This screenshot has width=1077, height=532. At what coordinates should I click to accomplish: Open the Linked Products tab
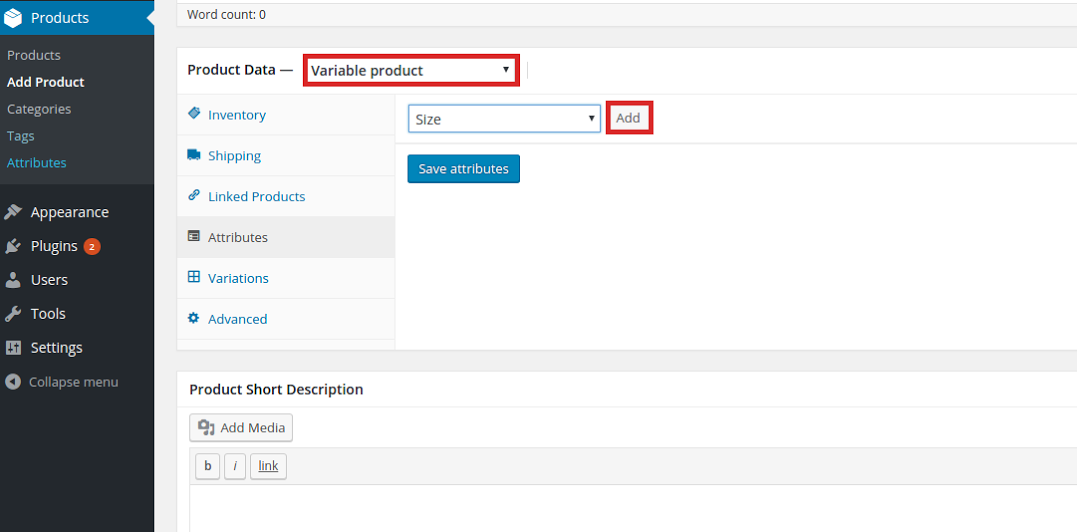point(286,196)
